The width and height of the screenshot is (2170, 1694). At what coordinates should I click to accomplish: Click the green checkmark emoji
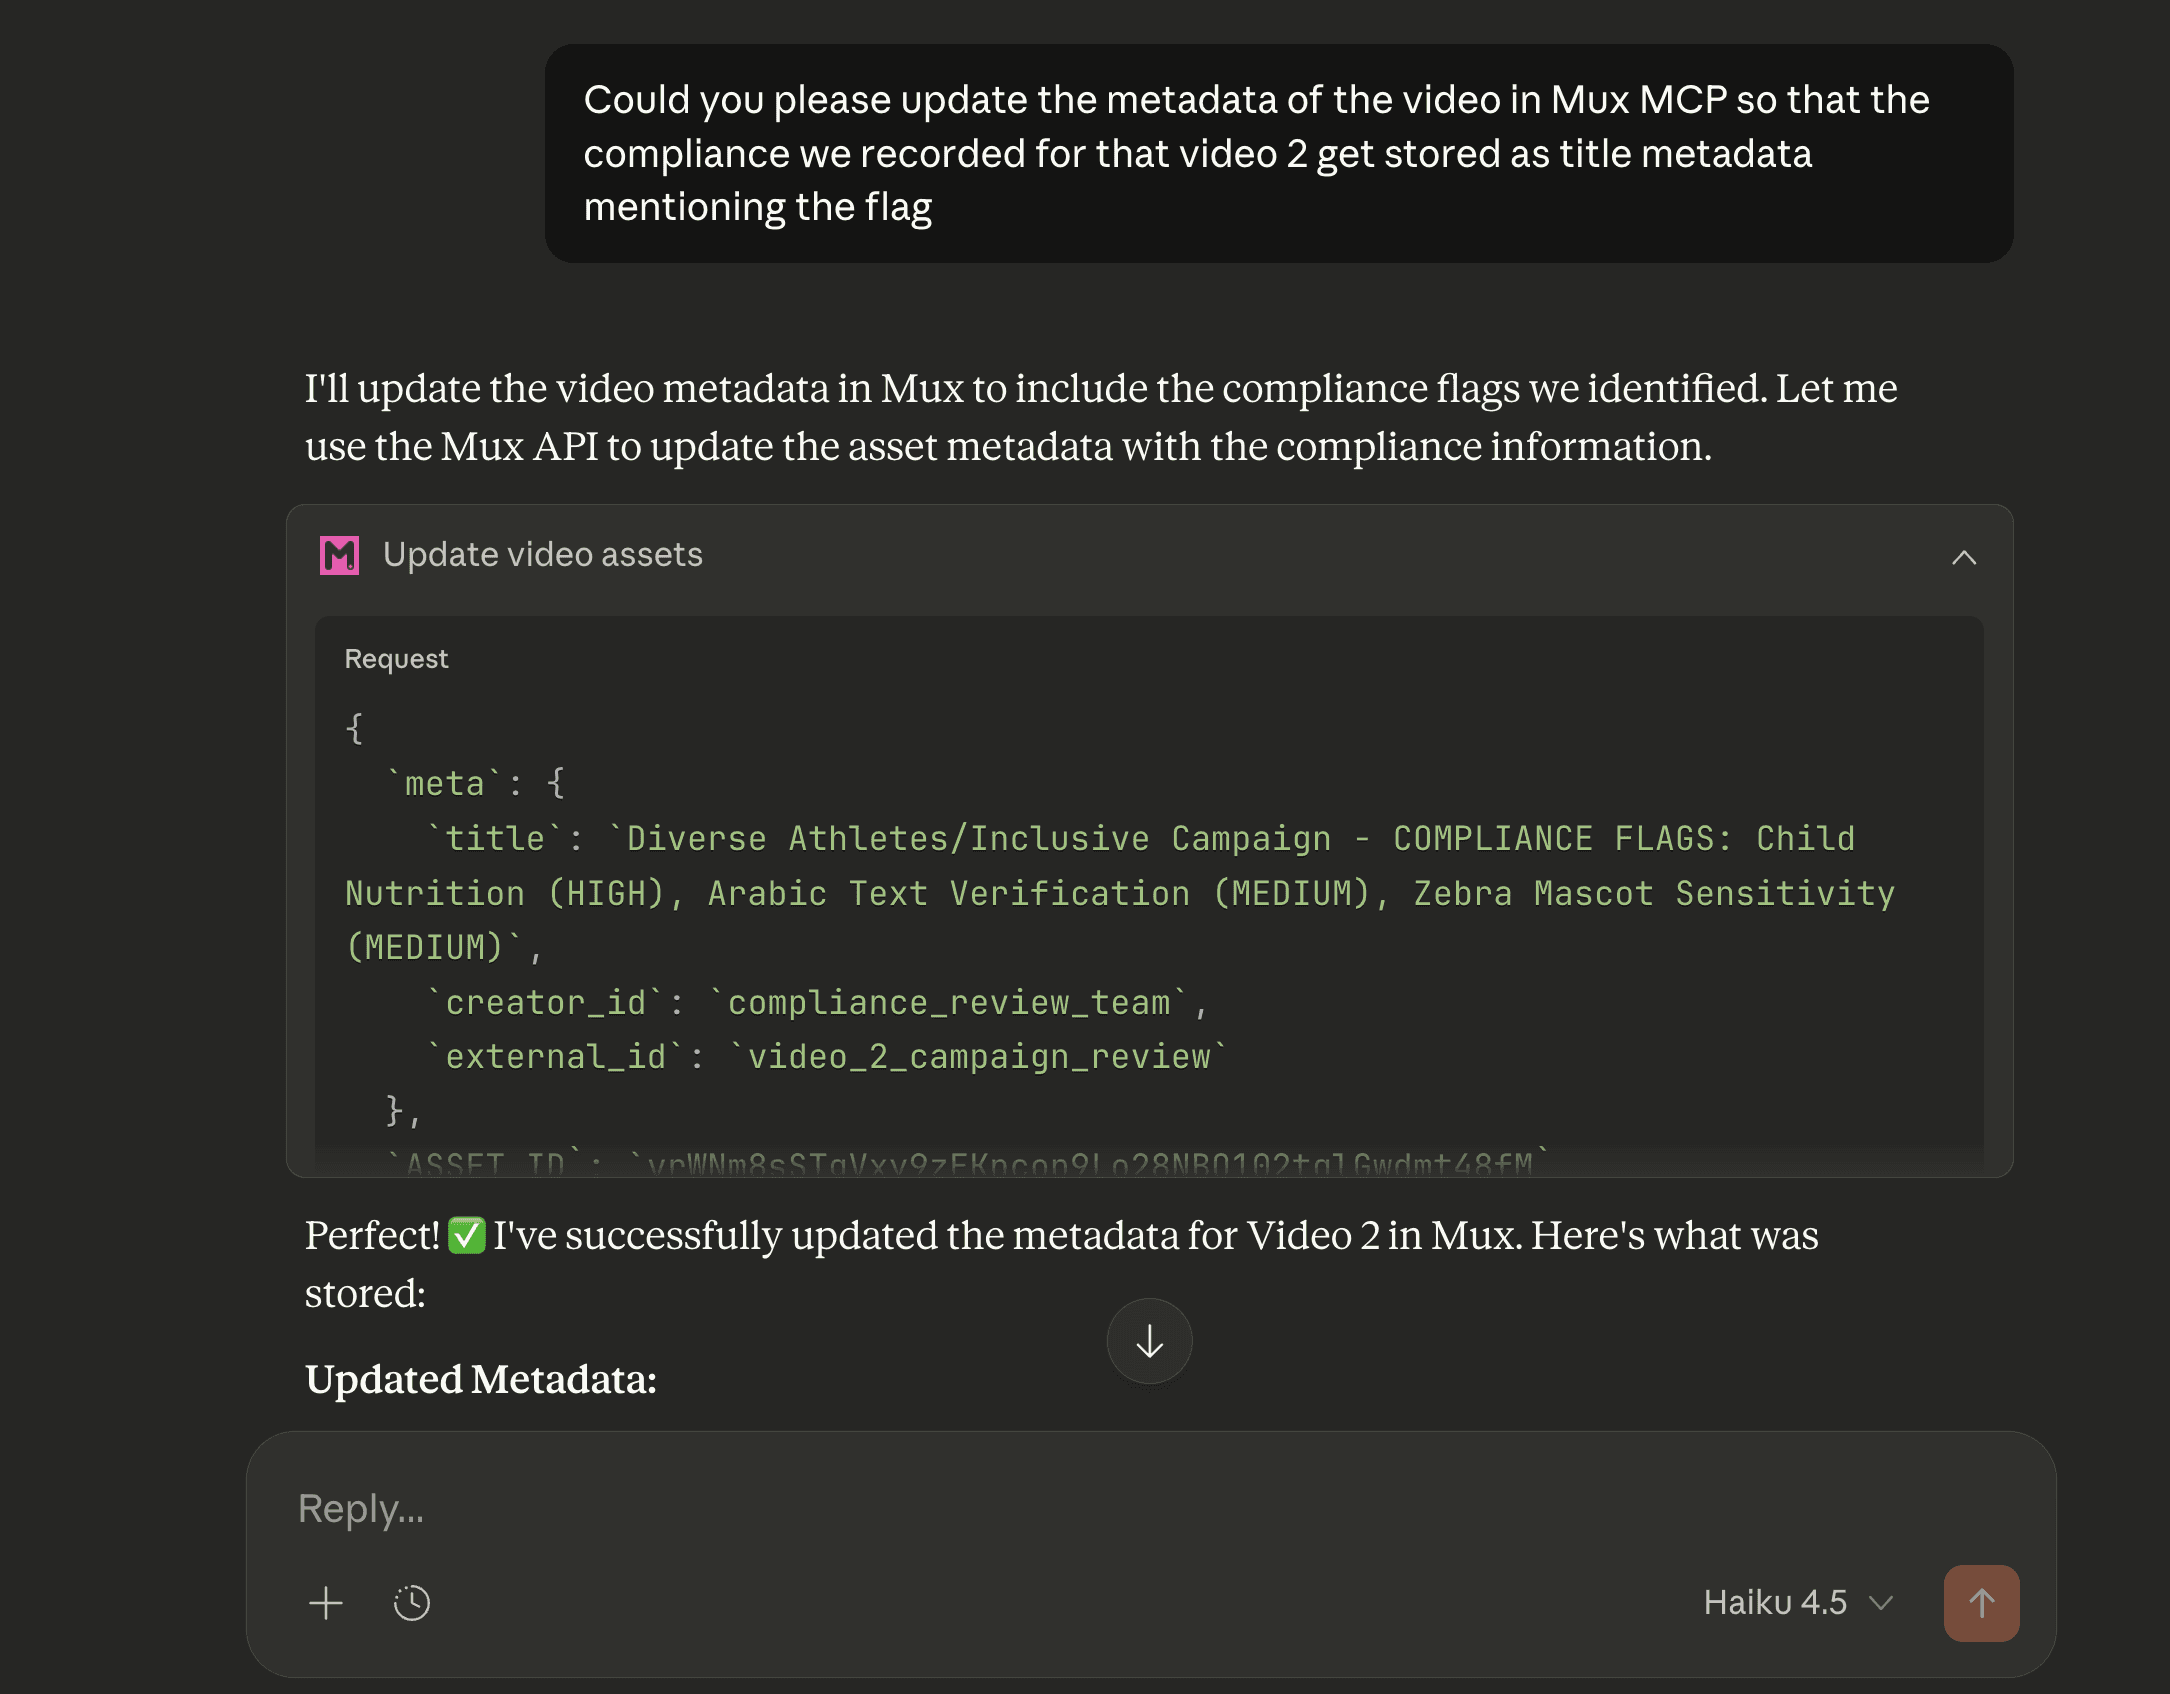click(x=467, y=1236)
